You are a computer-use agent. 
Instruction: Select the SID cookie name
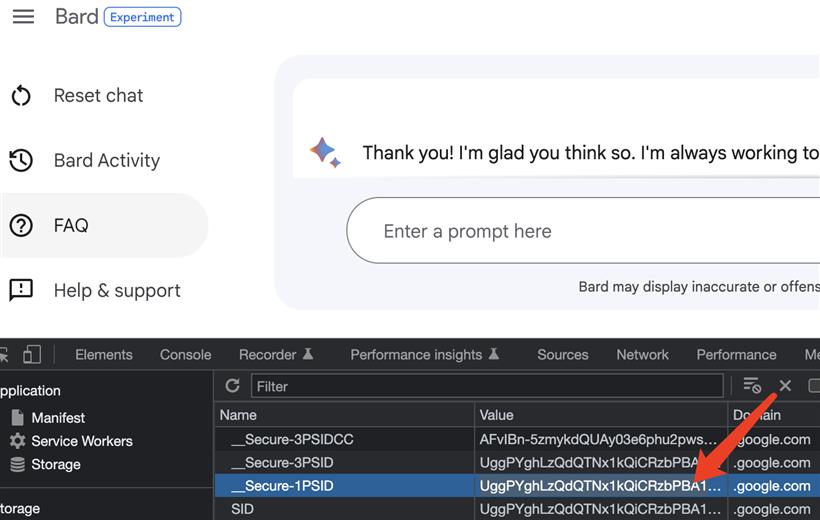(242, 509)
